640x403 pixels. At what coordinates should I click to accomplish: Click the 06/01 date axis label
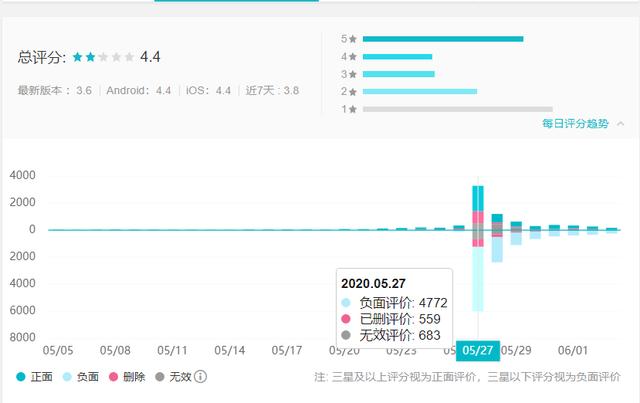pos(573,351)
